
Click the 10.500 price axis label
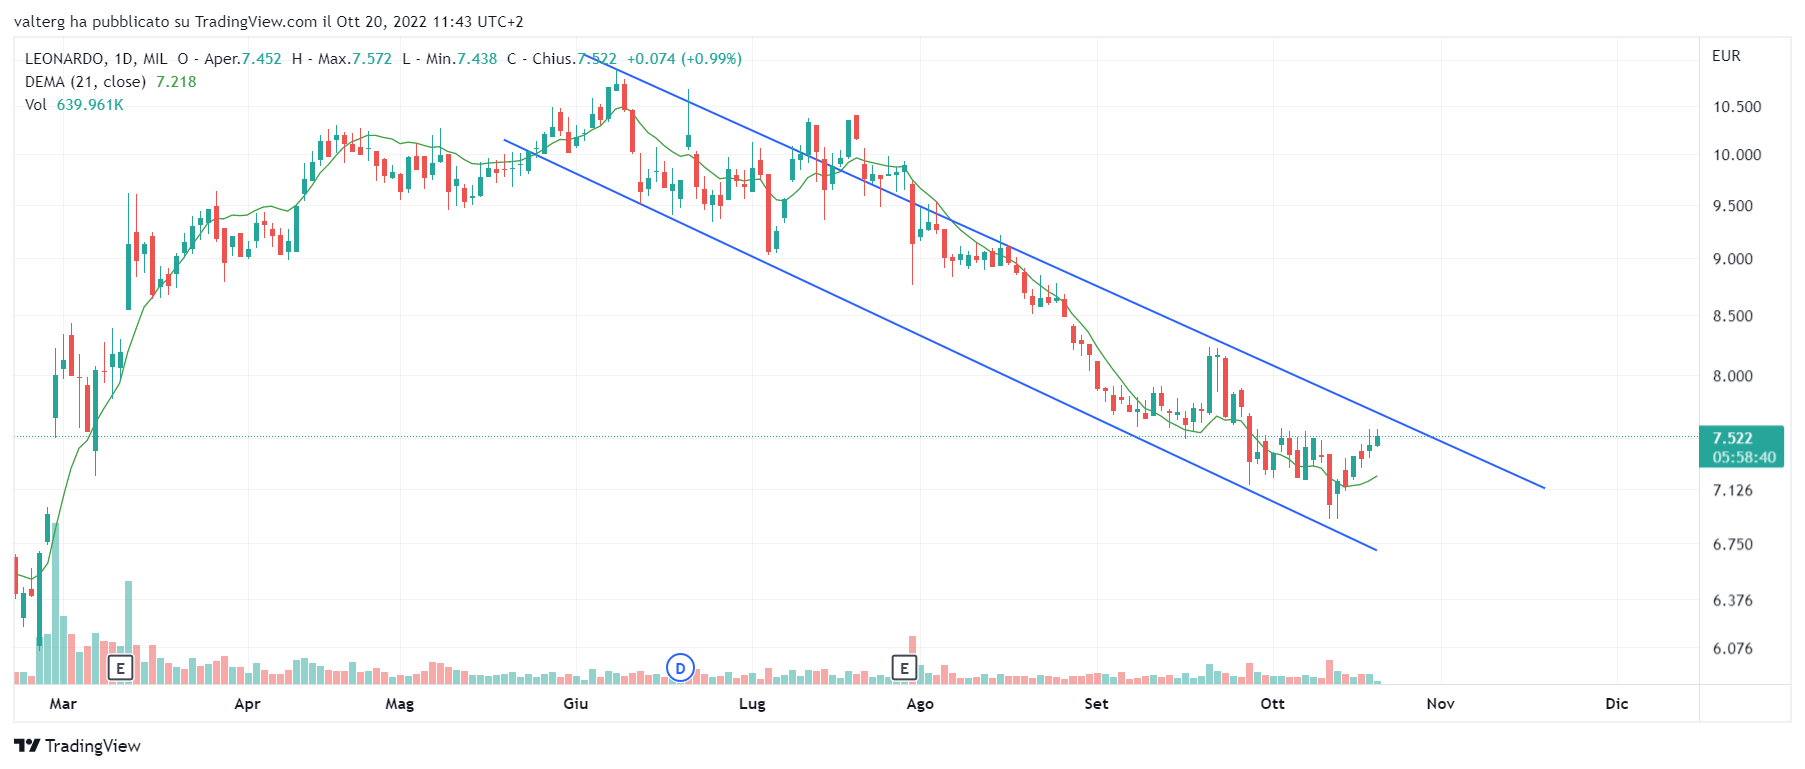1737,107
